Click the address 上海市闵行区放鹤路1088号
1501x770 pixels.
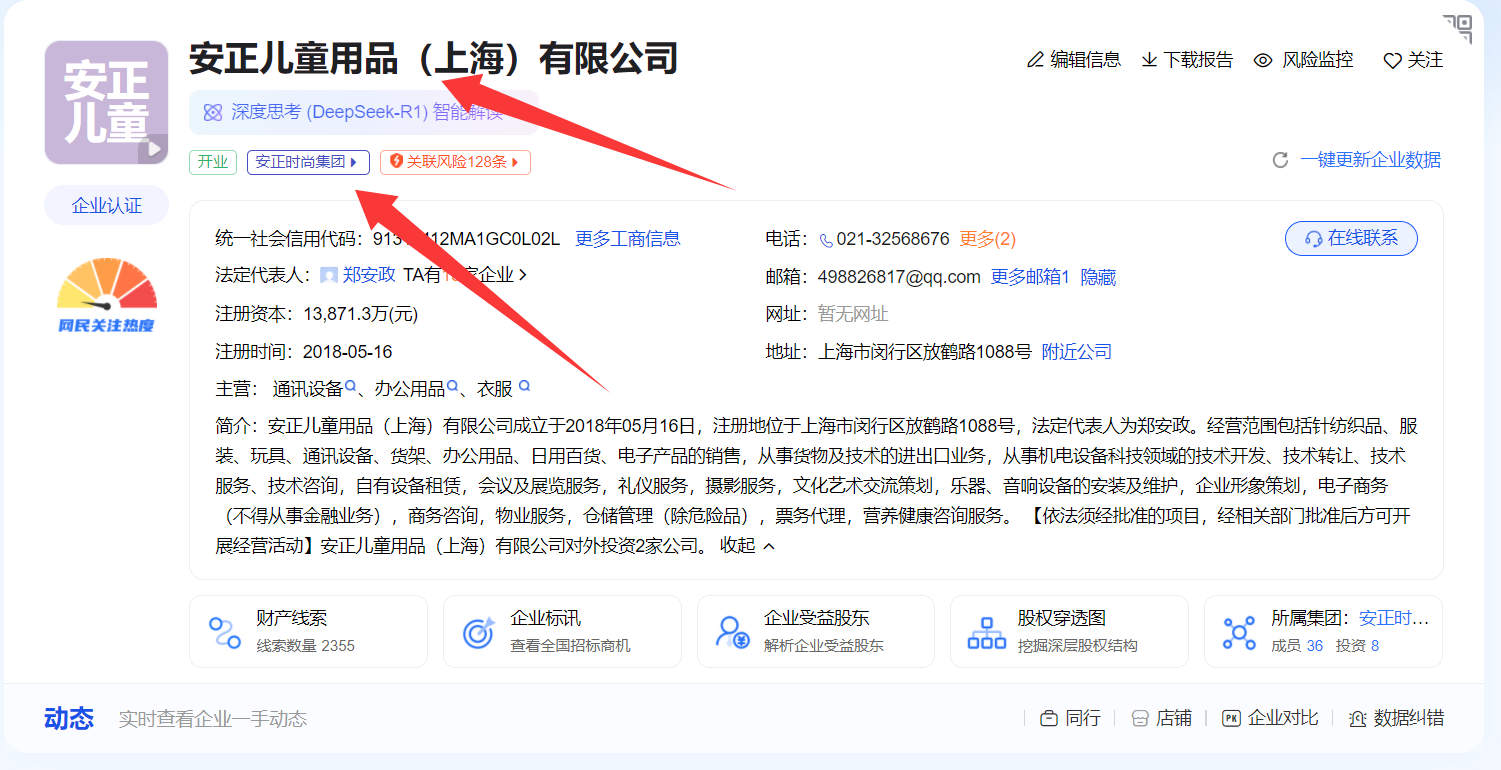[x=925, y=352]
